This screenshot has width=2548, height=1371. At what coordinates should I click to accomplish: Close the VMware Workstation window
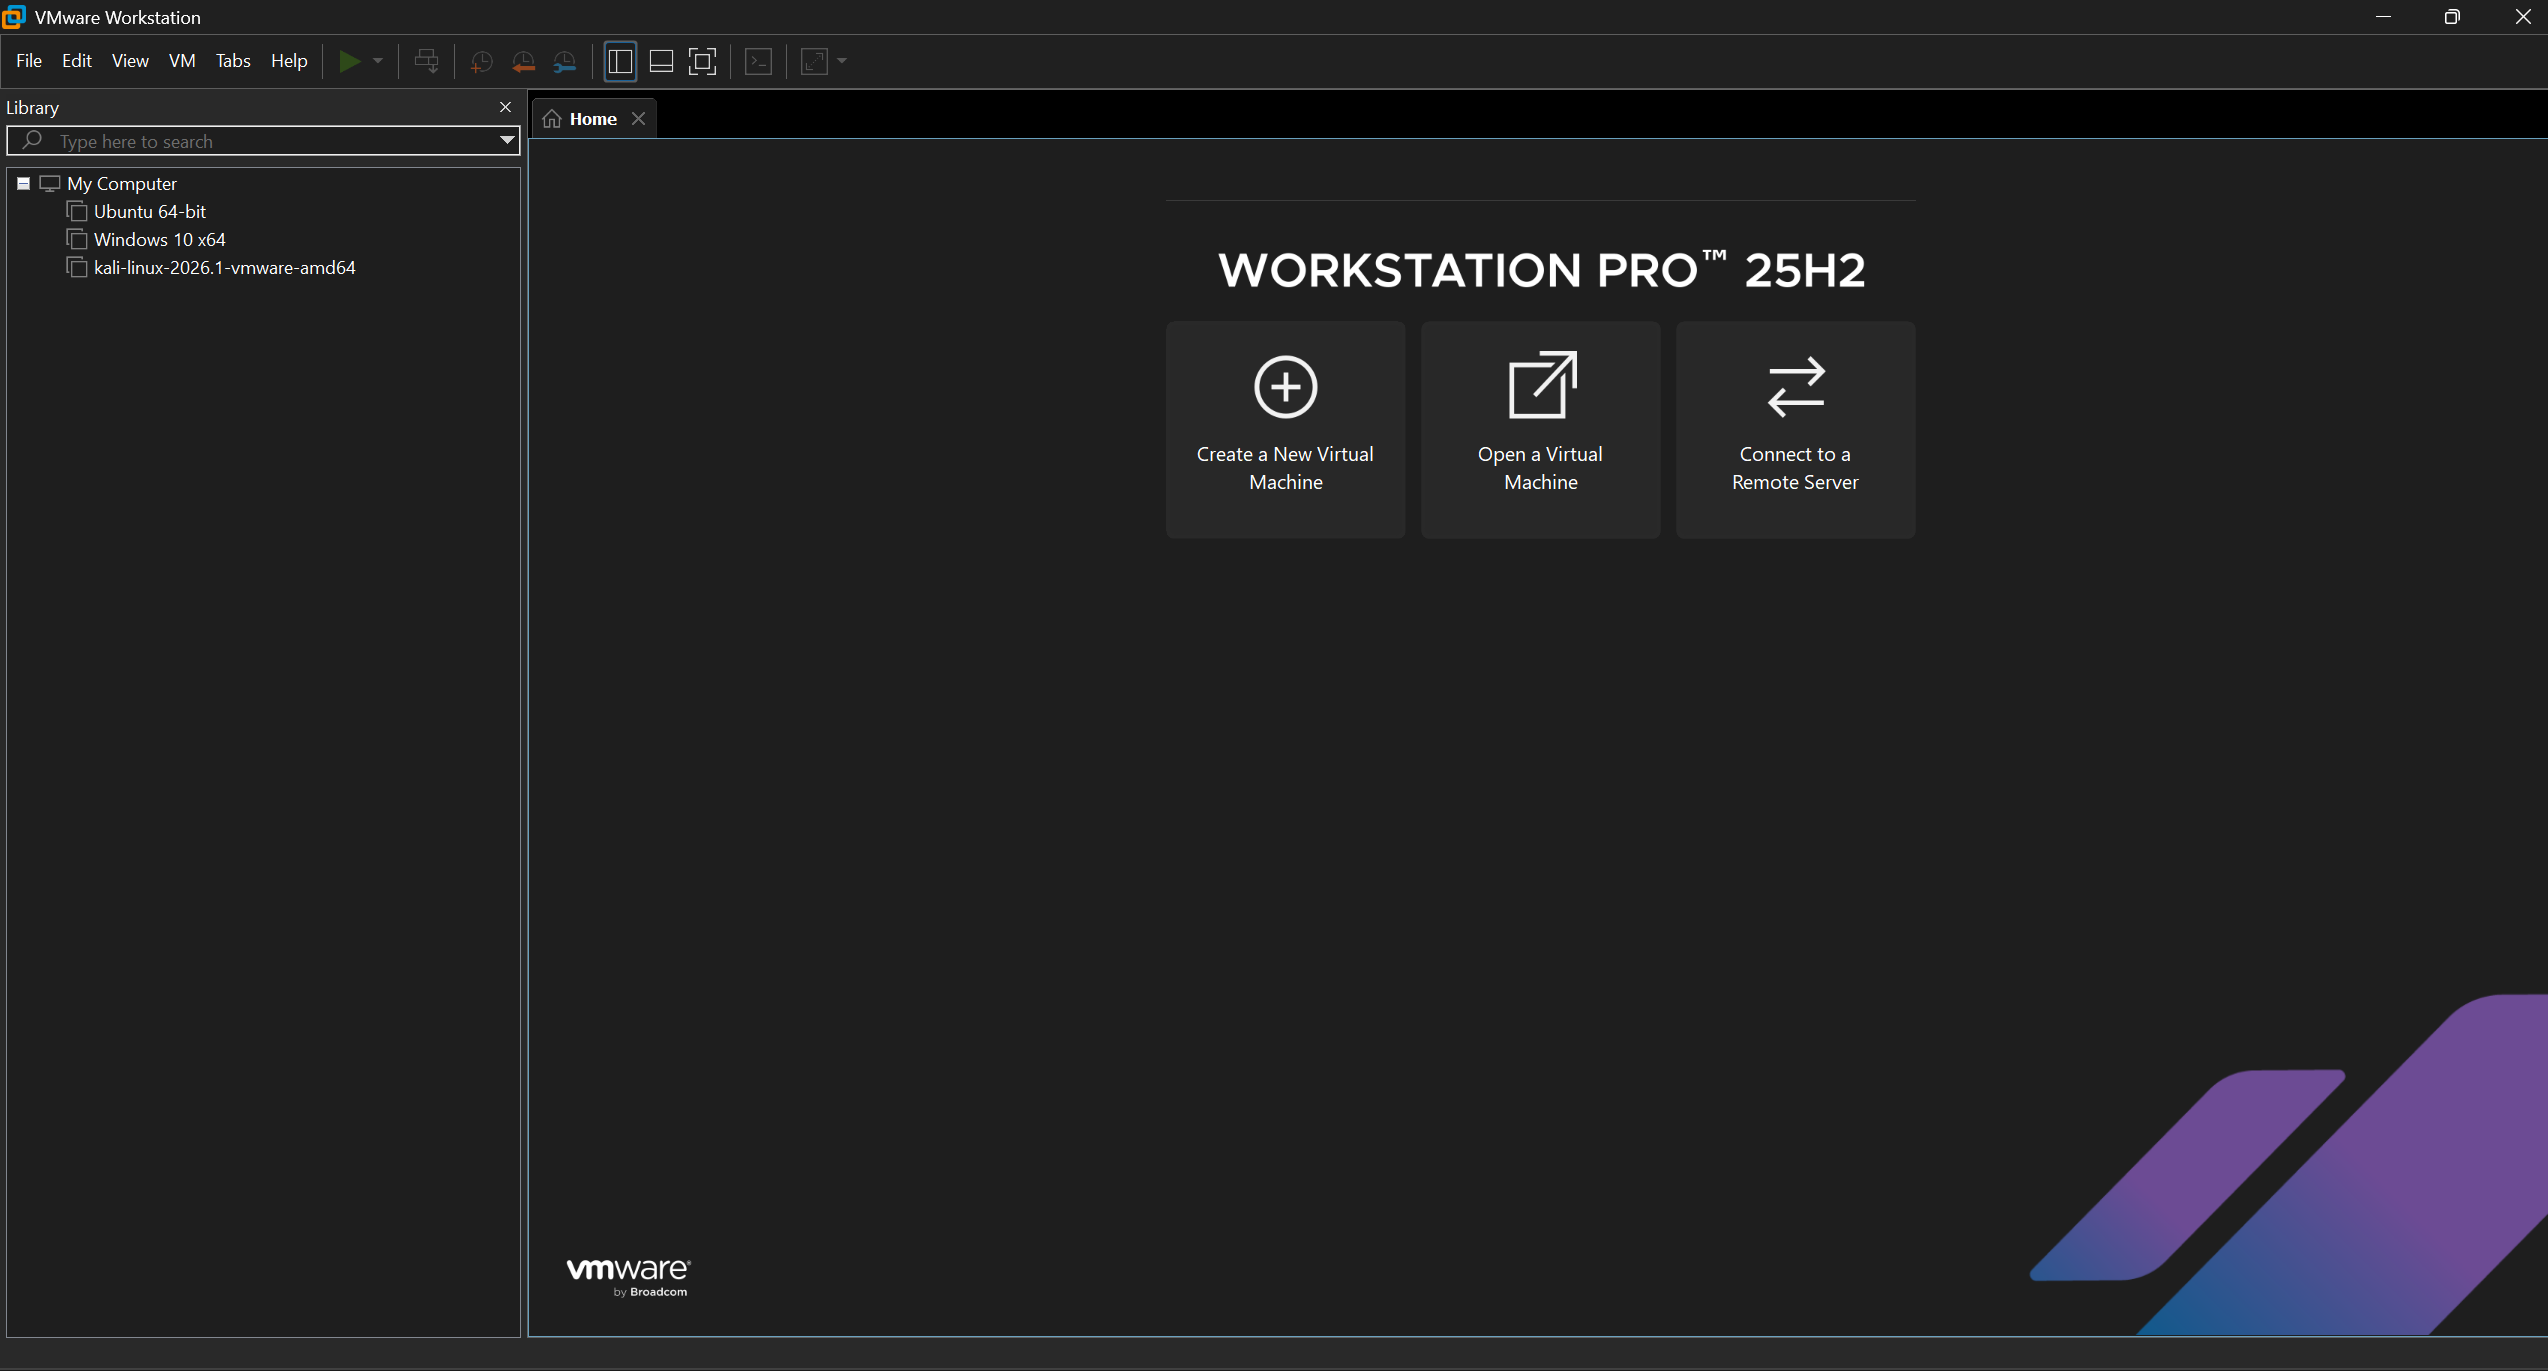[2522, 17]
